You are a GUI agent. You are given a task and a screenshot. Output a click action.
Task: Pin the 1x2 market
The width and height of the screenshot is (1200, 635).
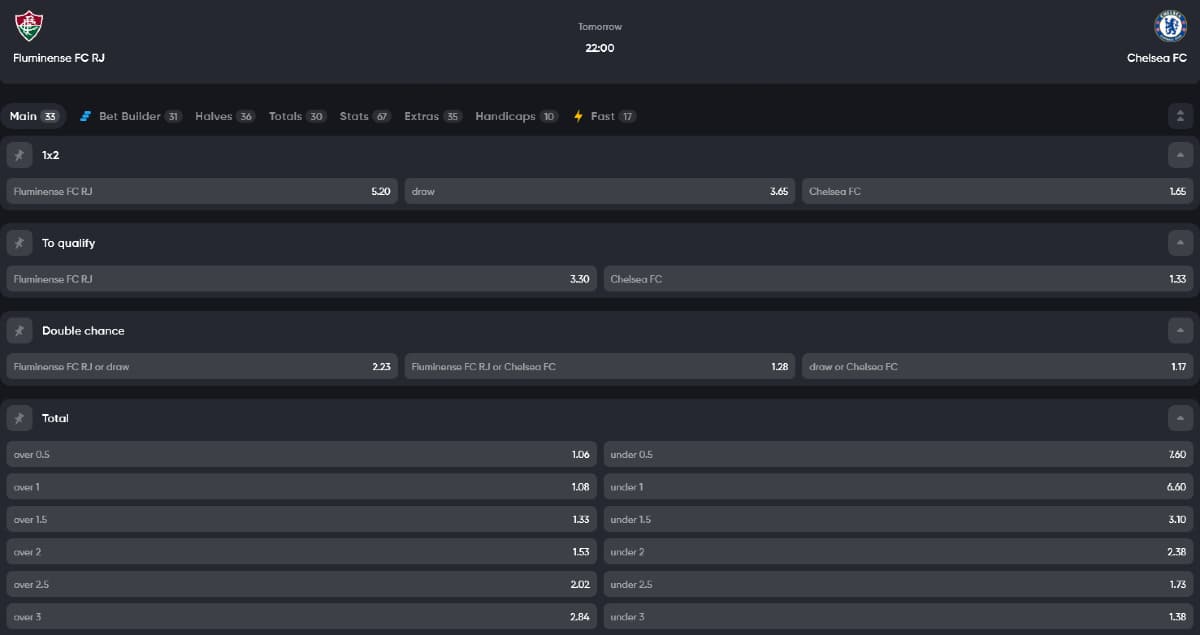19,155
